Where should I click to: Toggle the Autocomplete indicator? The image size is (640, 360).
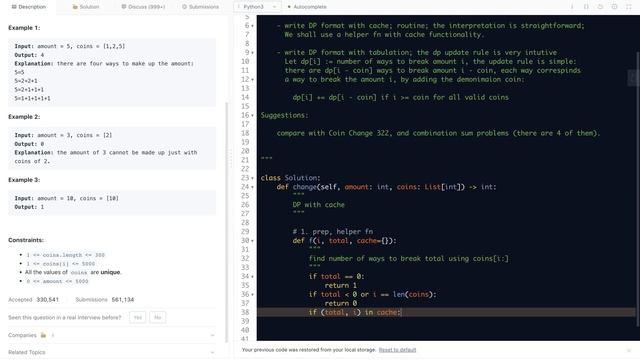click(307, 7)
